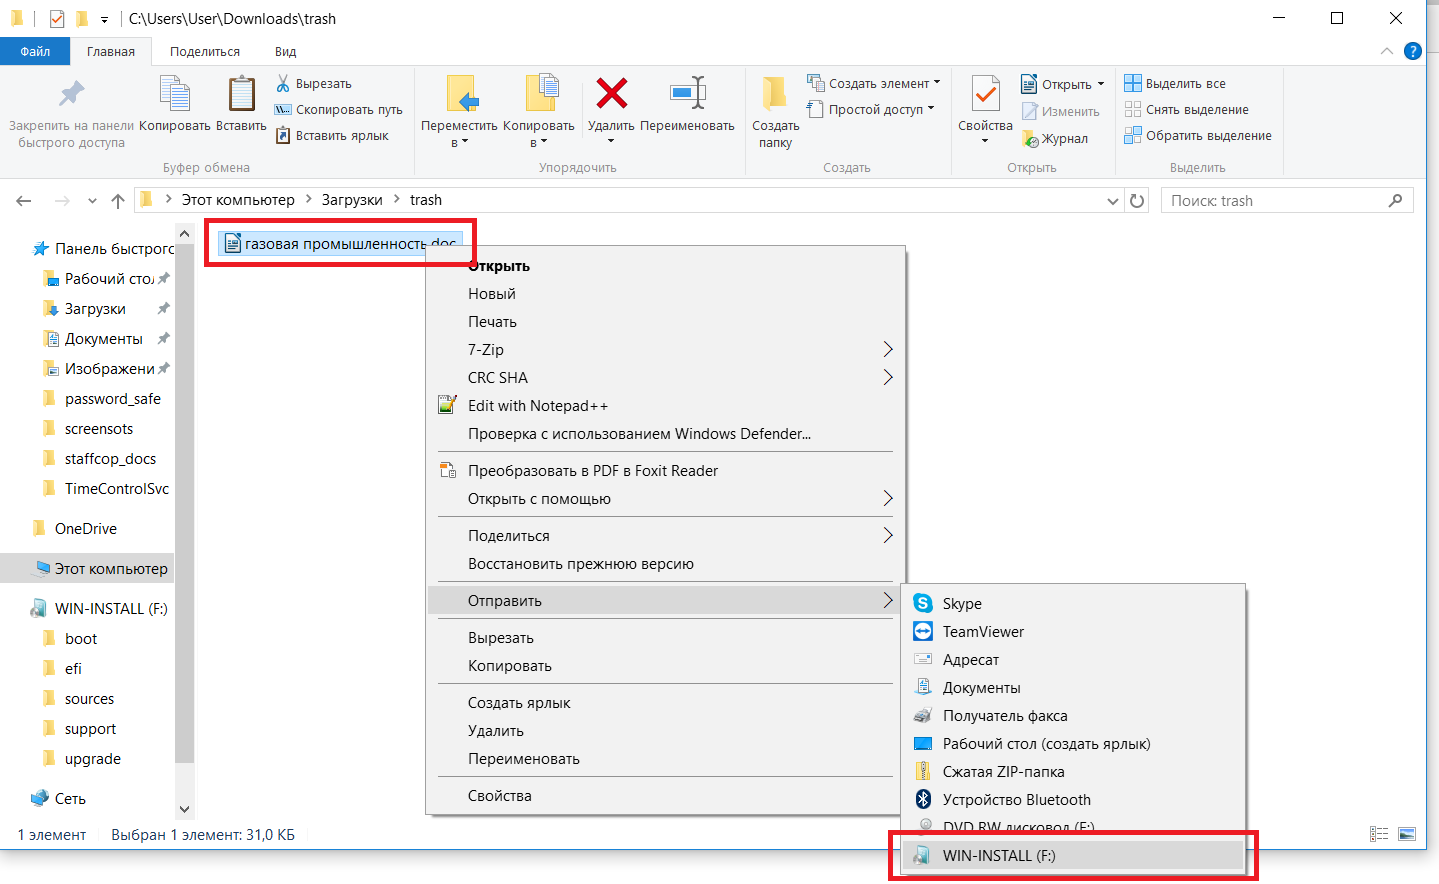1439x884 pixels.
Task: Click the Paste clipboard icon
Action: coord(241,95)
